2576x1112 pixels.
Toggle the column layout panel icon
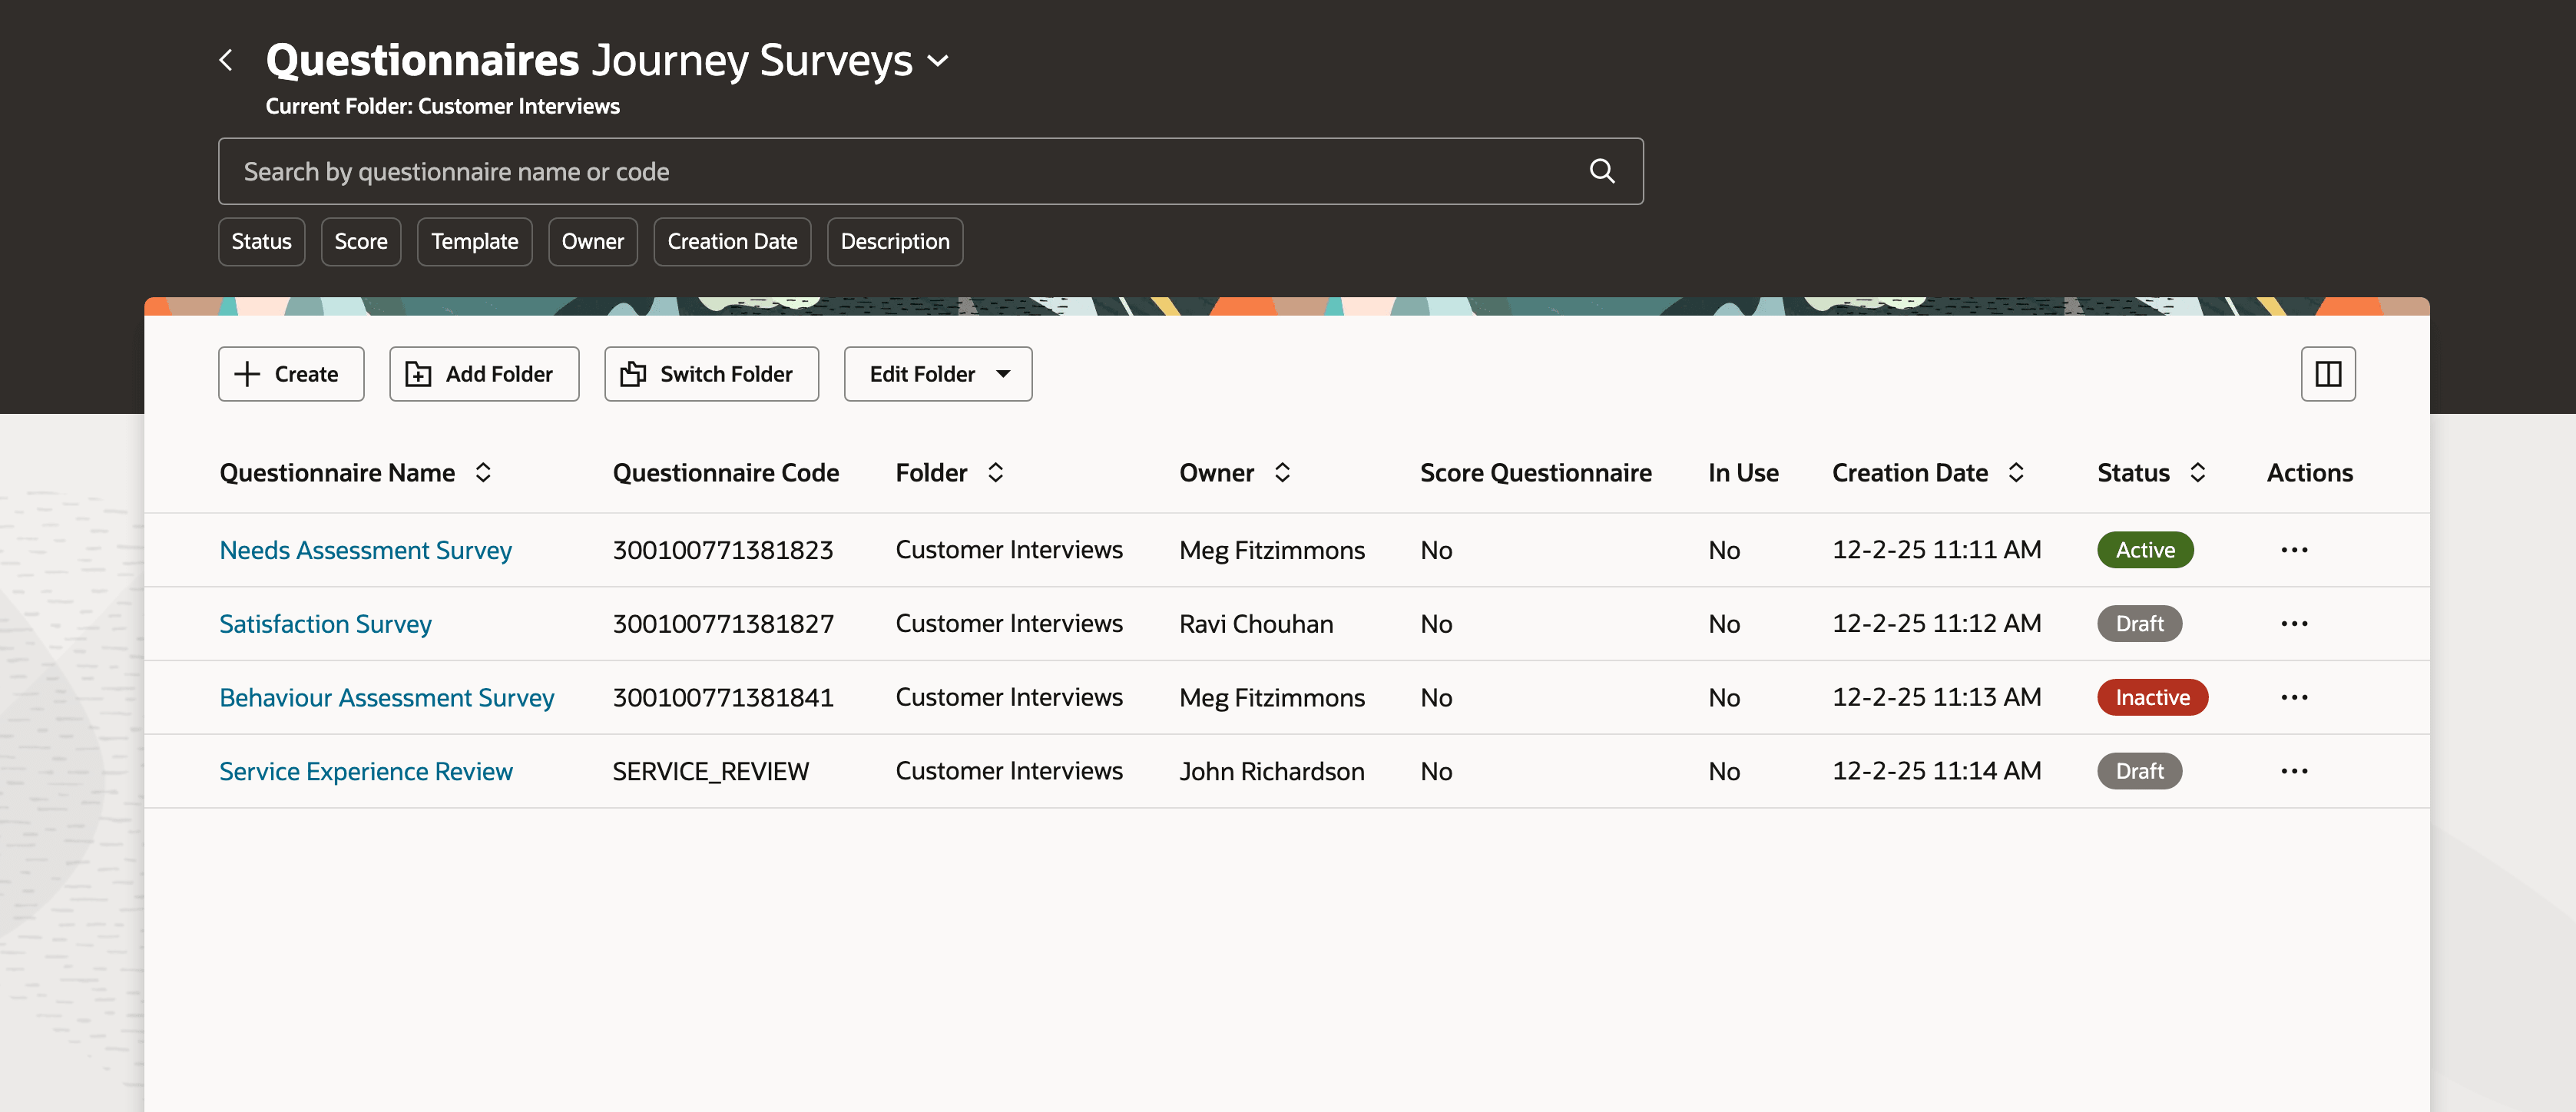(2328, 373)
